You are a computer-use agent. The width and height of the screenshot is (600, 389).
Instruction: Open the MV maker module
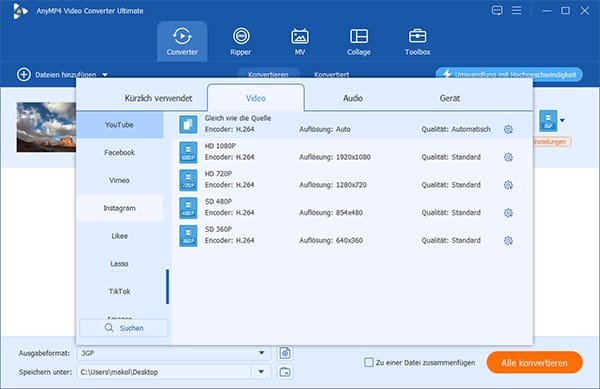click(x=300, y=41)
